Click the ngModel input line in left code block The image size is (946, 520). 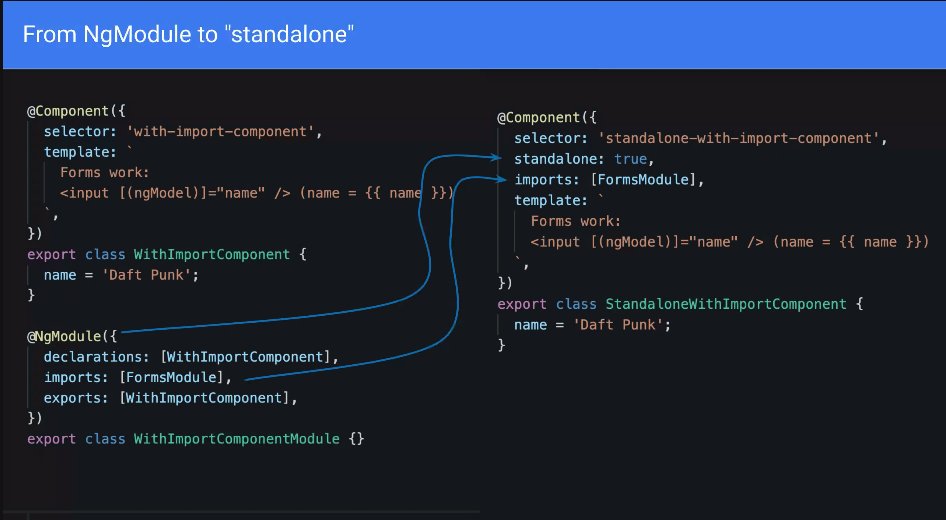[256, 193]
